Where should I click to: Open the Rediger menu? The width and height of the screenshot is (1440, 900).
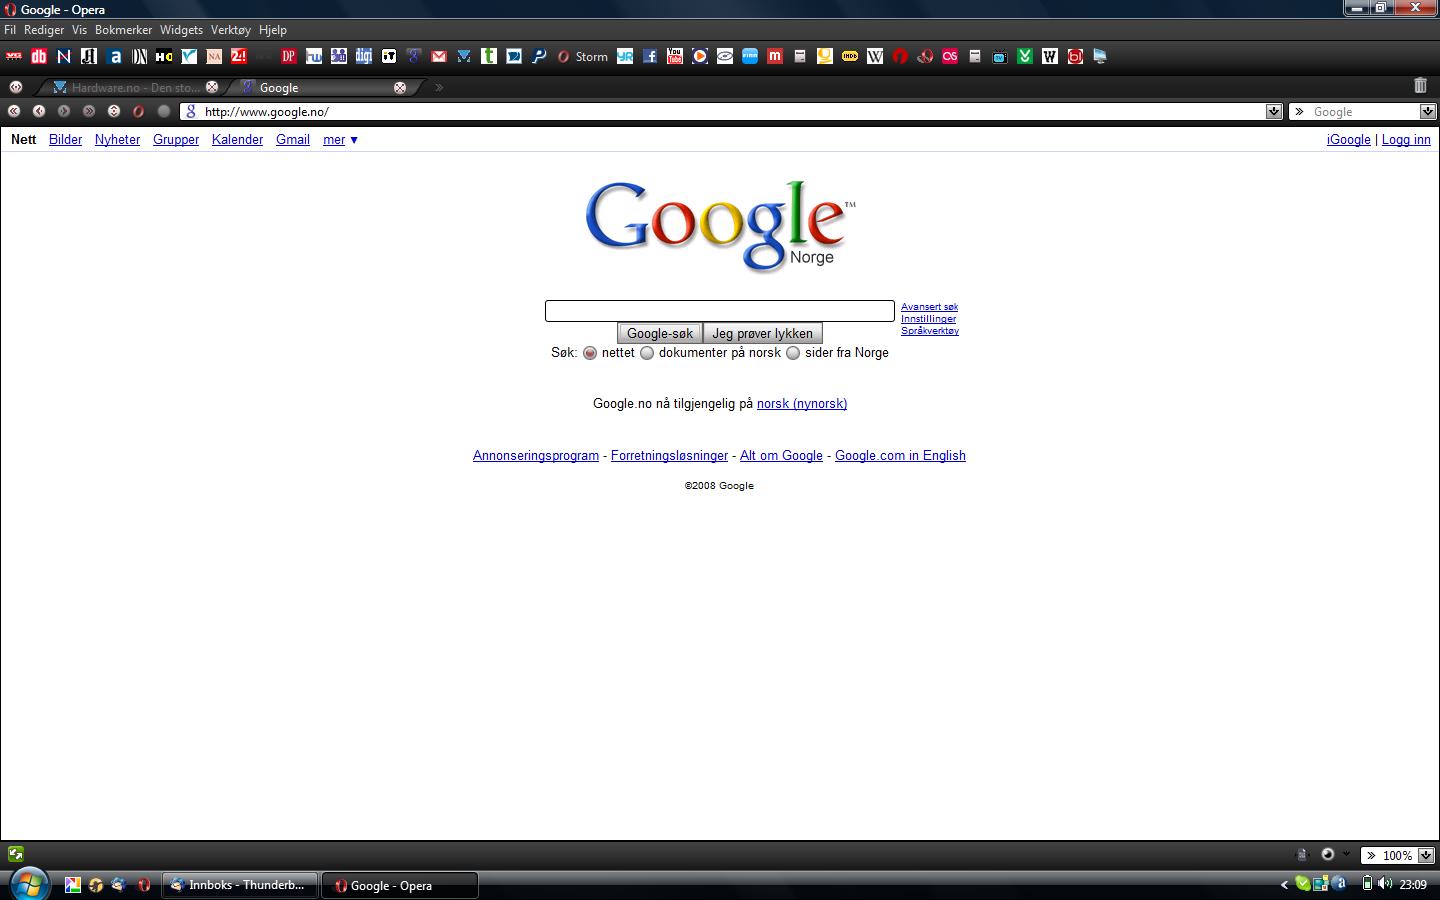pyautogui.click(x=44, y=30)
